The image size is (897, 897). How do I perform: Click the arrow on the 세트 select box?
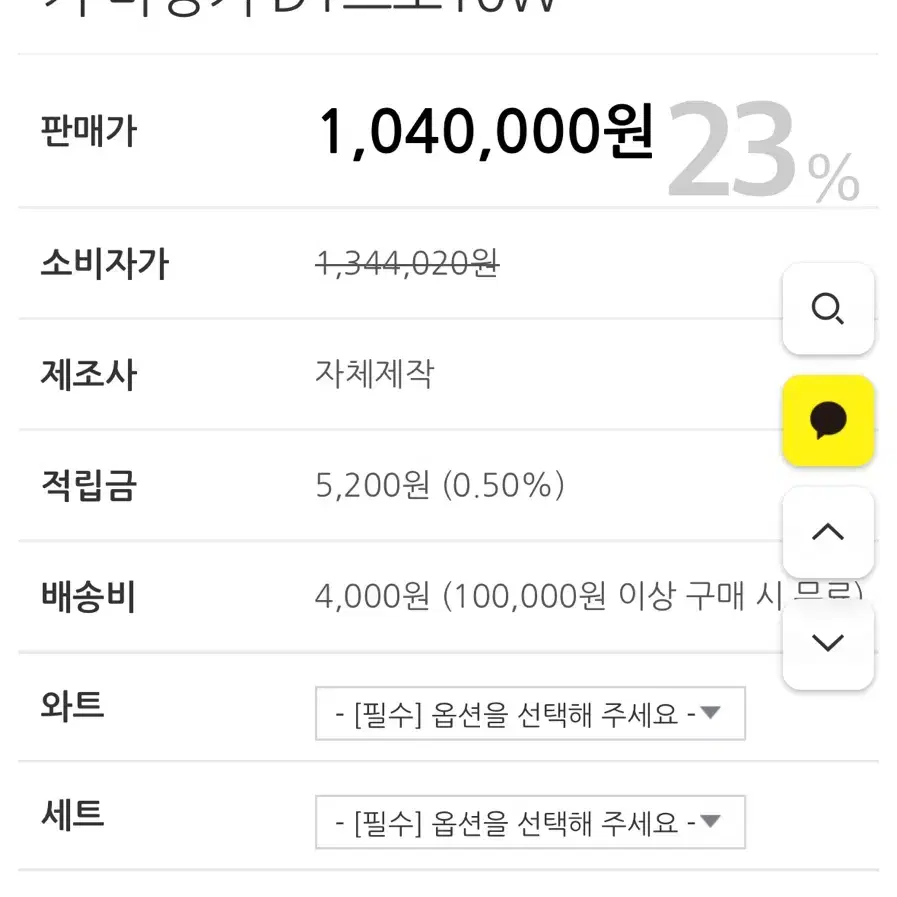pyautogui.click(x=711, y=821)
